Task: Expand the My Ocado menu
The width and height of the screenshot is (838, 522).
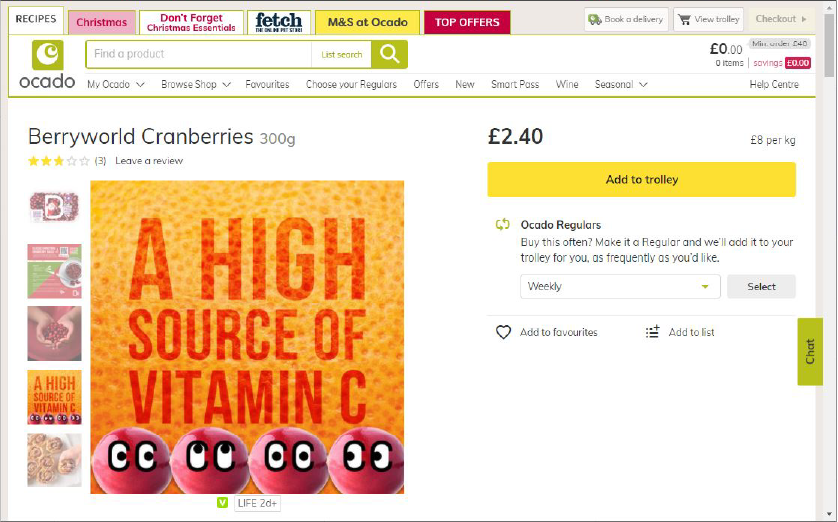Action: tap(116, 85)
